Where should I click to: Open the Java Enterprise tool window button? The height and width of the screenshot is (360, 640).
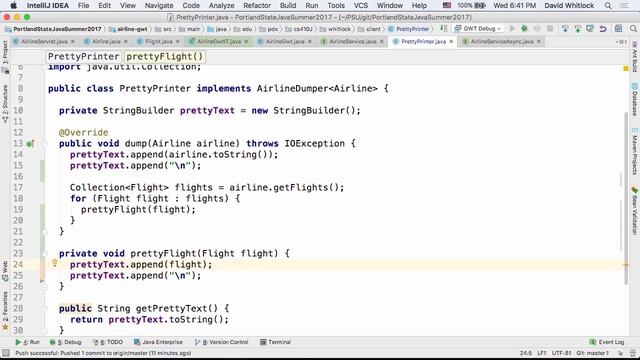[x=158, y=342]
